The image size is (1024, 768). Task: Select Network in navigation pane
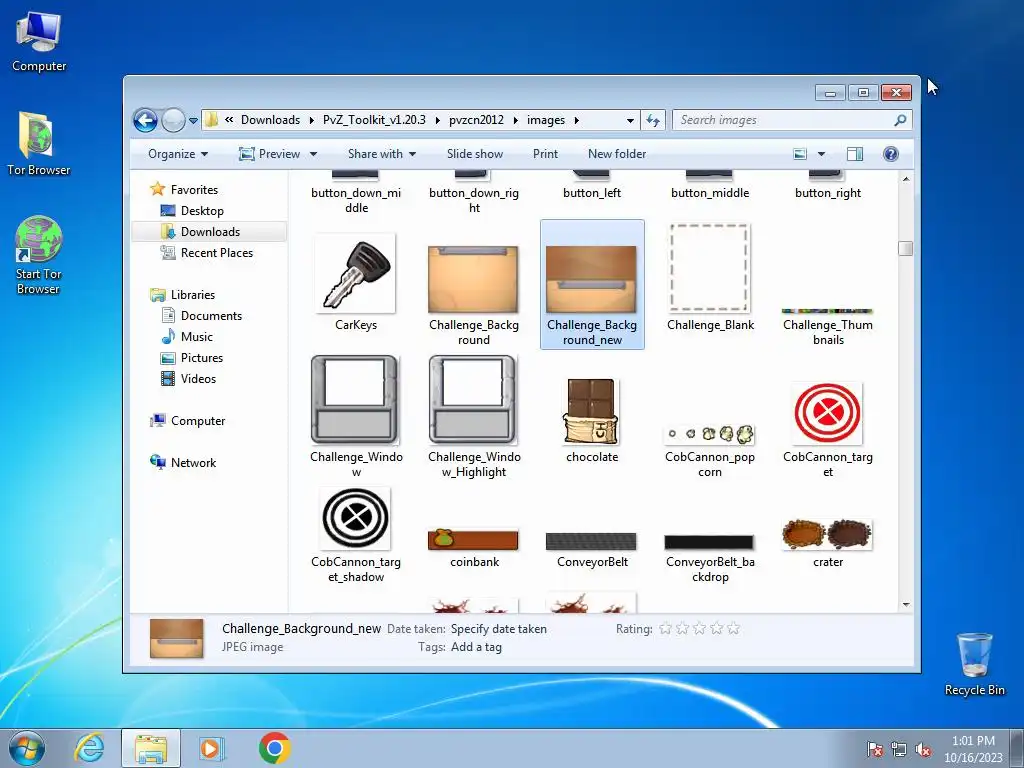pyautogui.click(x=193, y=463)
